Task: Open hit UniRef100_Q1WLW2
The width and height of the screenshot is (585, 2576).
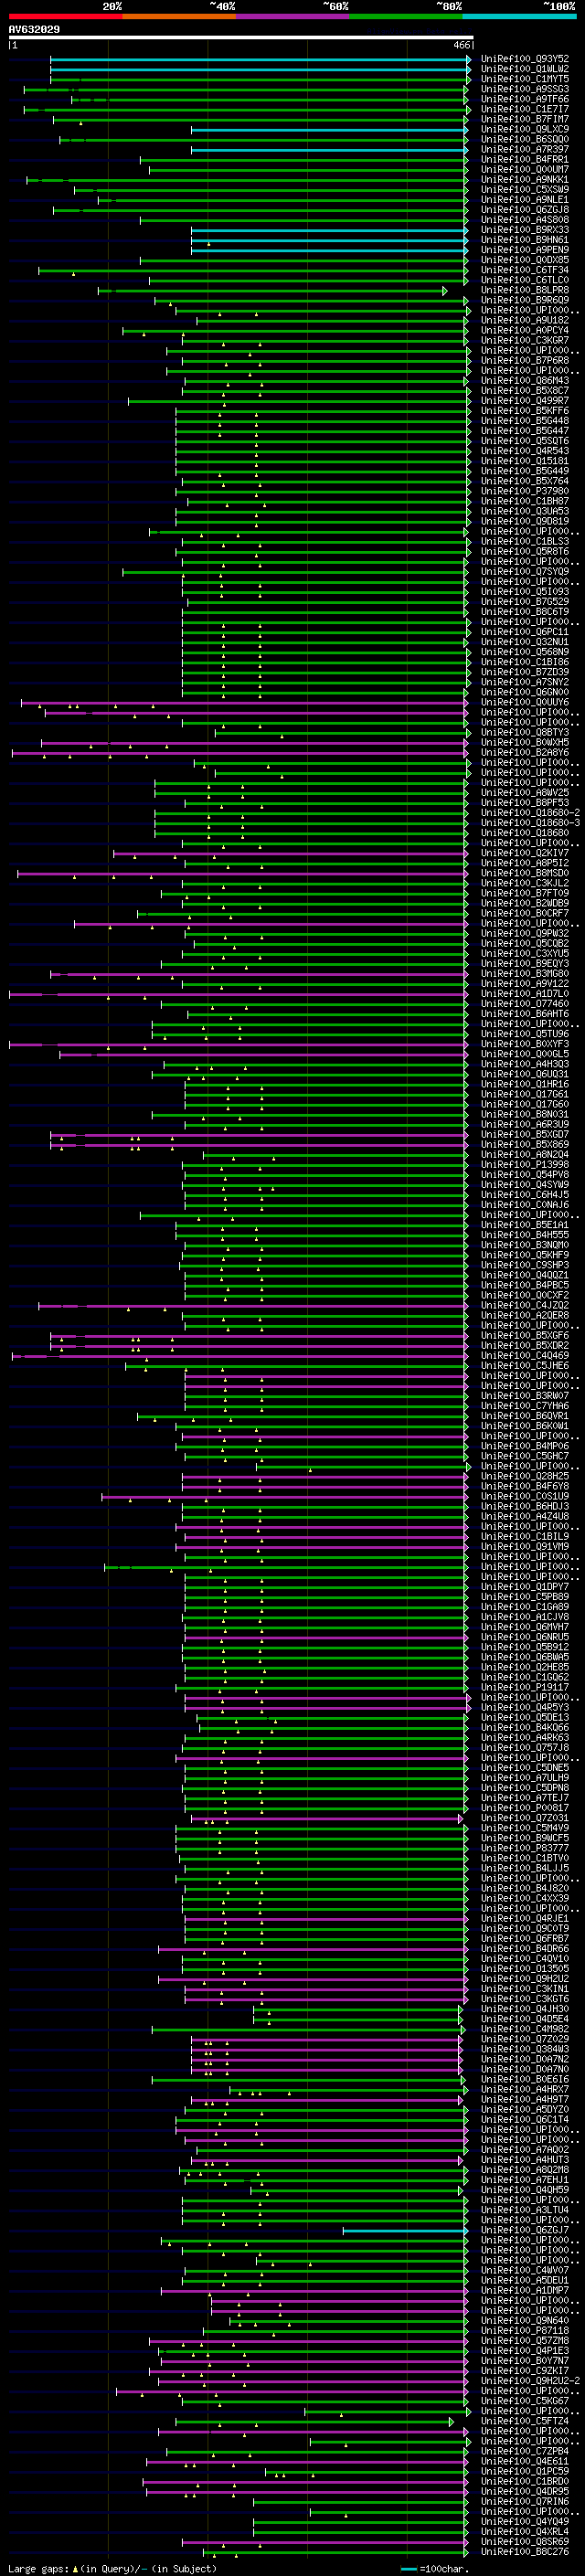Action: click(x=525, y=69)
